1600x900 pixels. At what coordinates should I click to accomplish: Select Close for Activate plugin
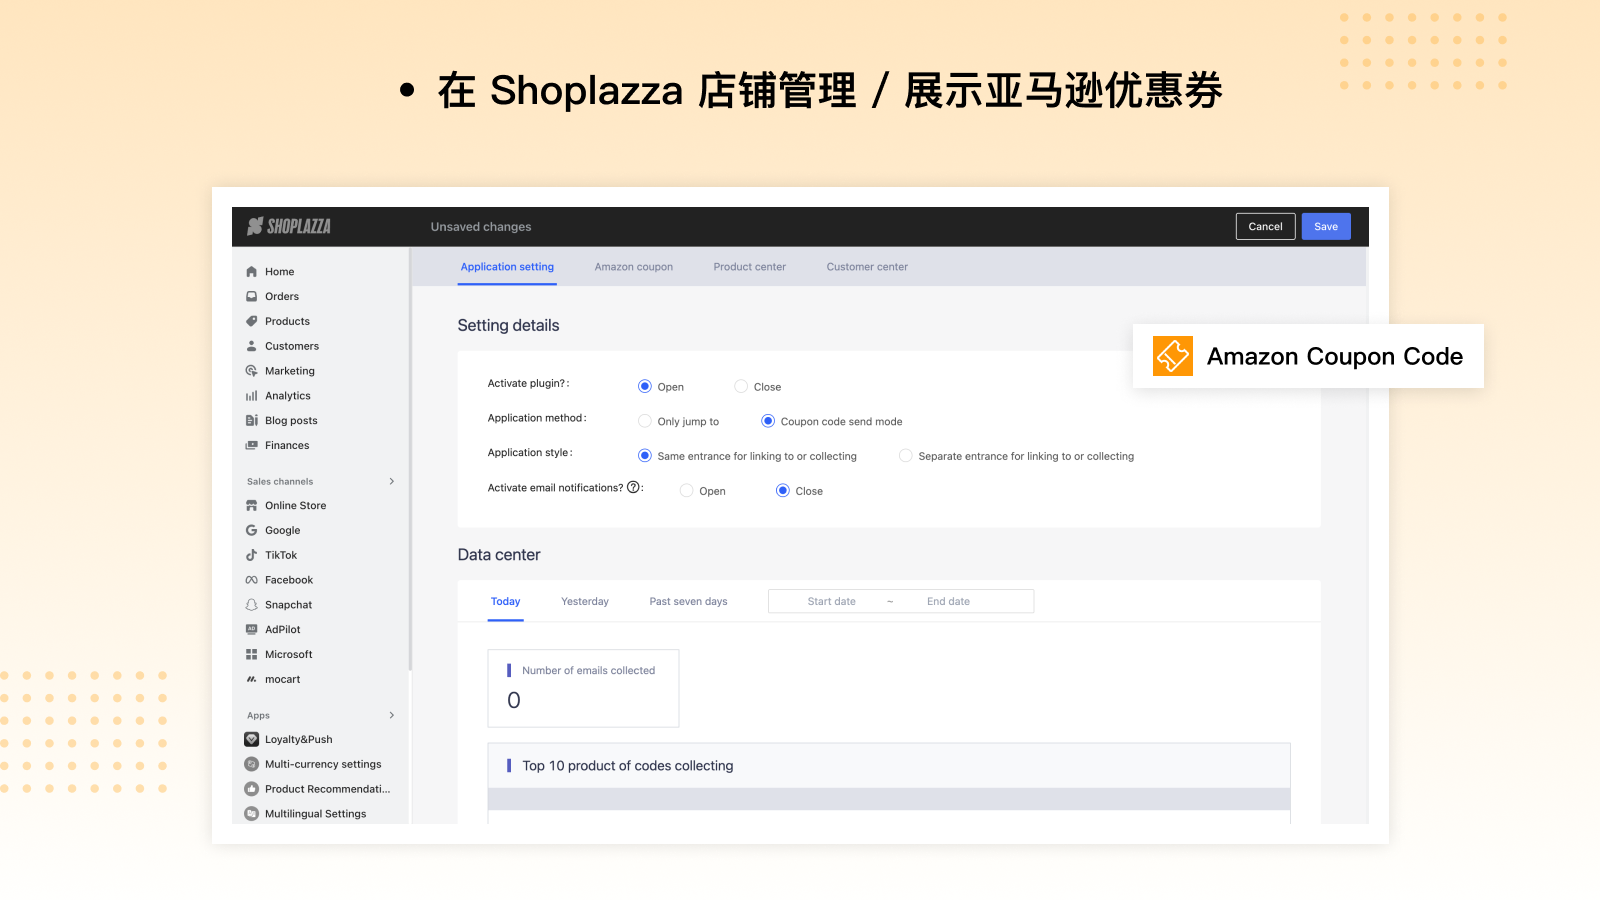click(741, 387)
